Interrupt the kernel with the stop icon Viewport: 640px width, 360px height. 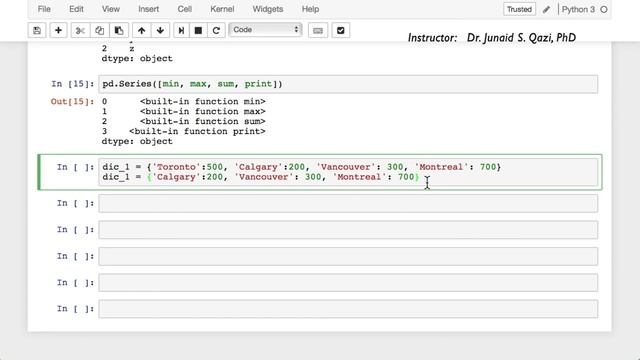(198, 30)
